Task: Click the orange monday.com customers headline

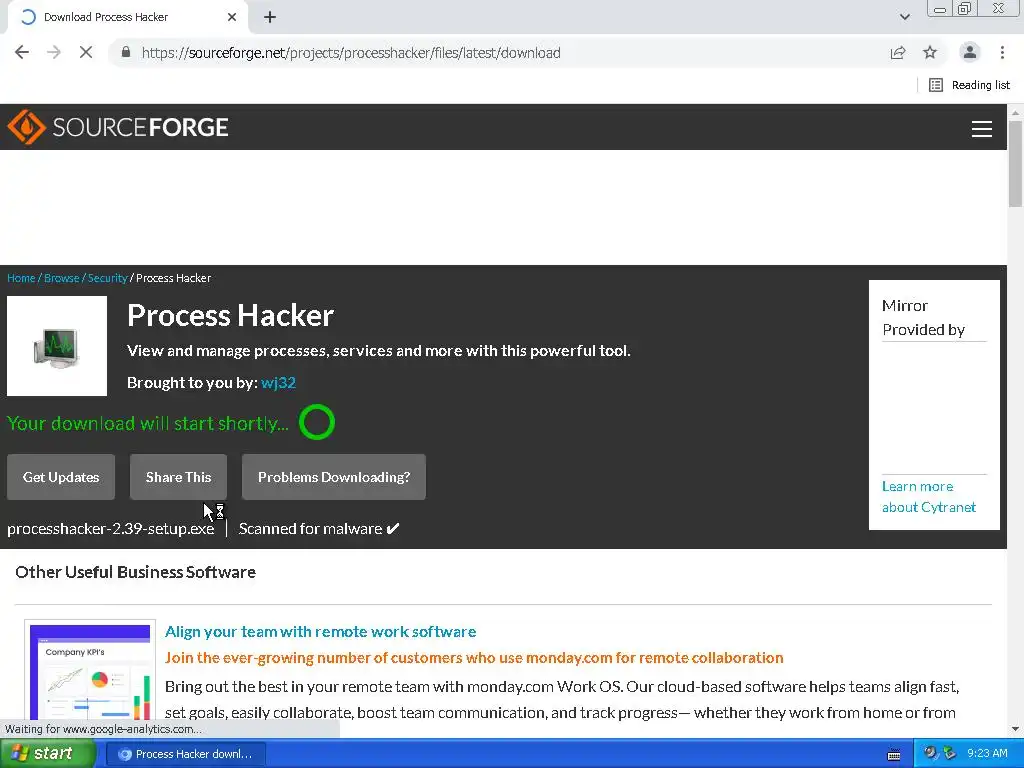Action: click(474, 658)
